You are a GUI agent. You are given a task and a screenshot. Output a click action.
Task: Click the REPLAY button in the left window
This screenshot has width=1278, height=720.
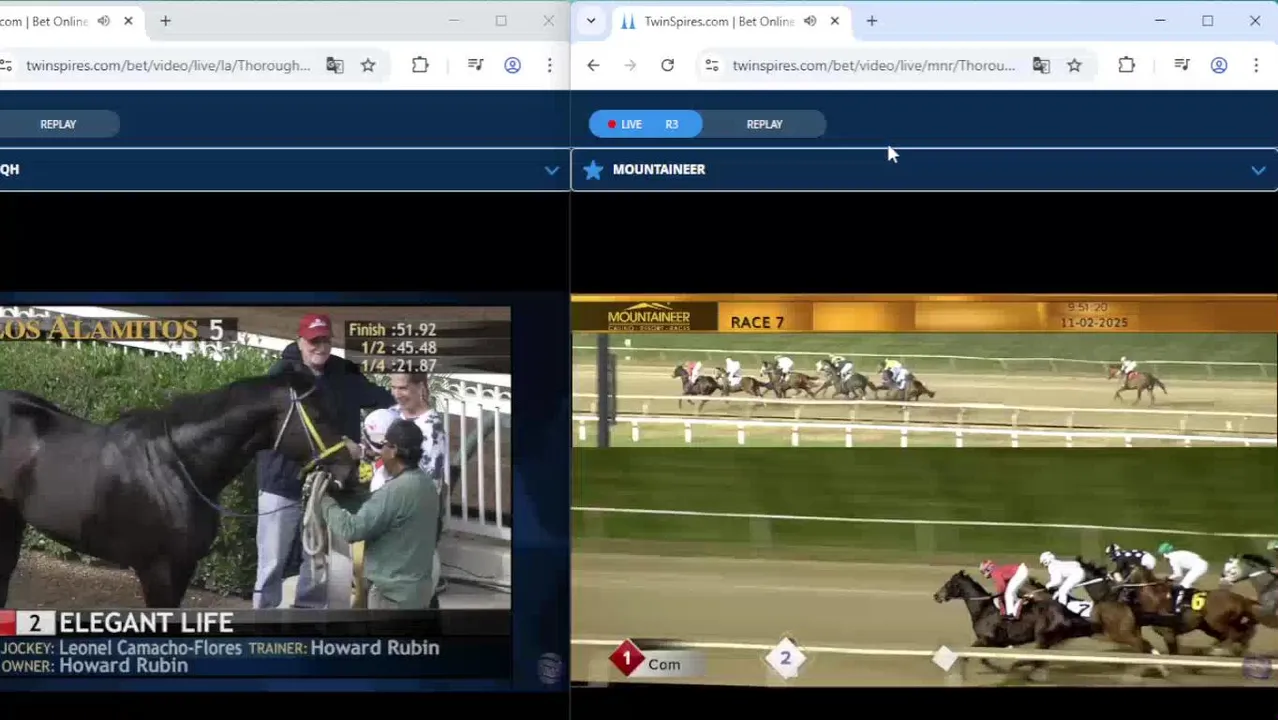pyautogui.click(x=58, y=124)
